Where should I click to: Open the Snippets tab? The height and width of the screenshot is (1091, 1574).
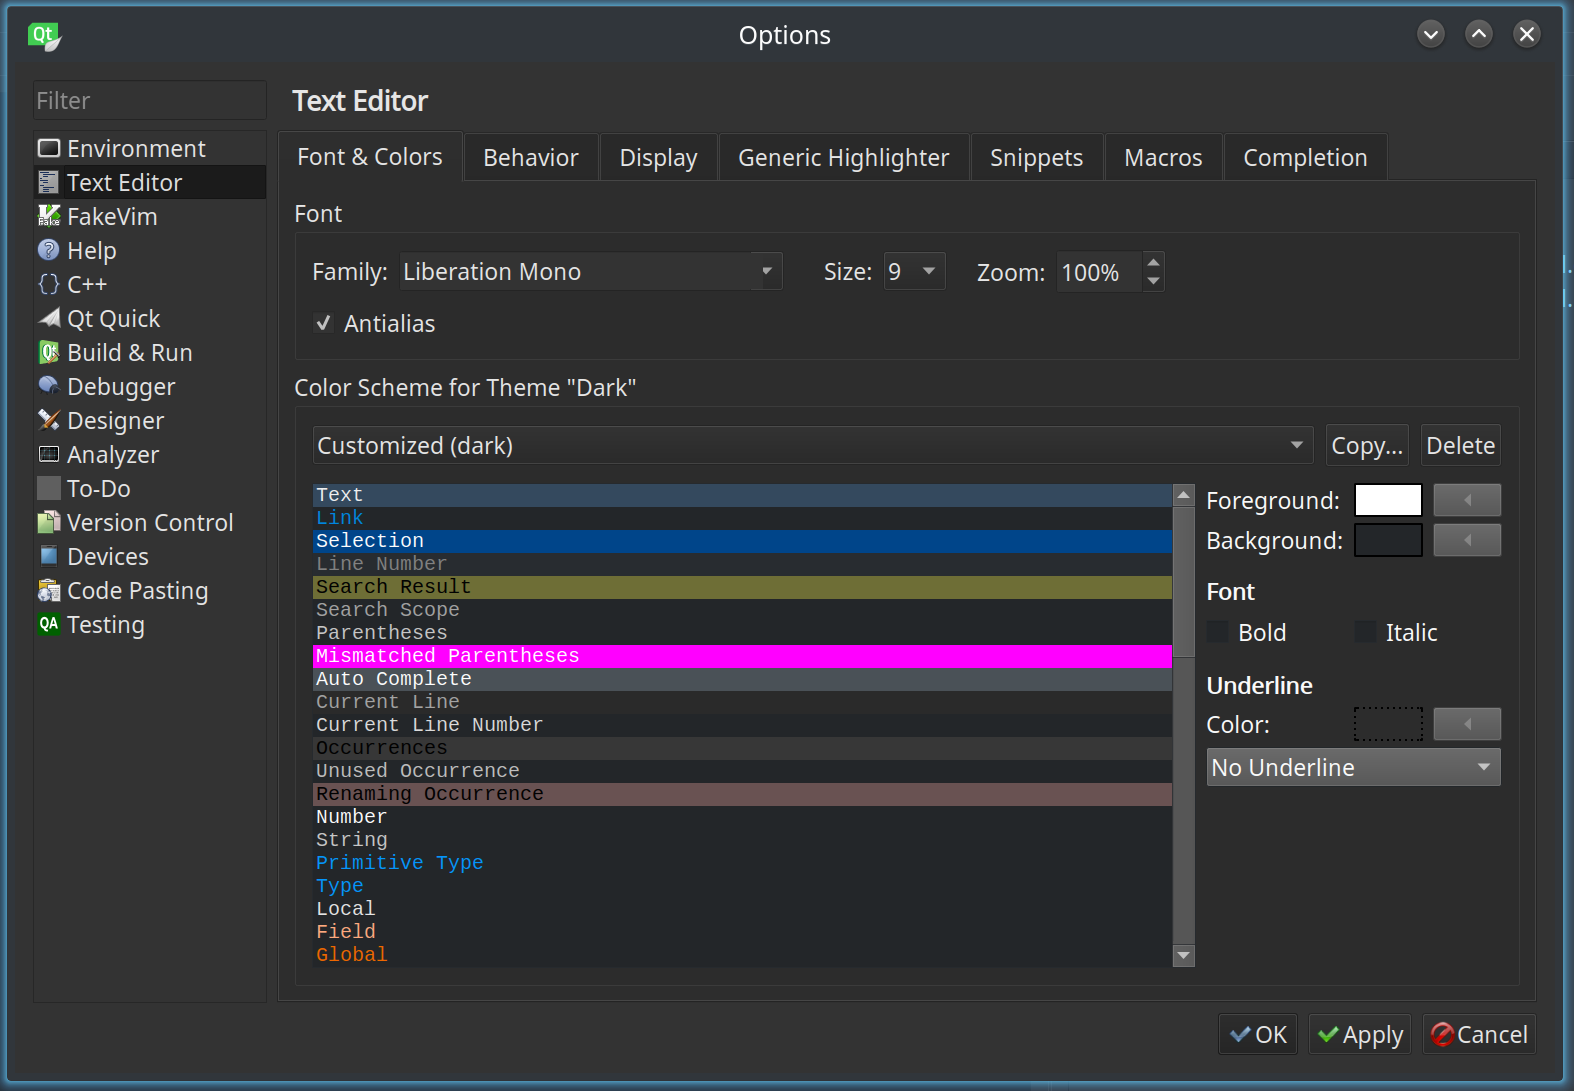[1036, 158]
